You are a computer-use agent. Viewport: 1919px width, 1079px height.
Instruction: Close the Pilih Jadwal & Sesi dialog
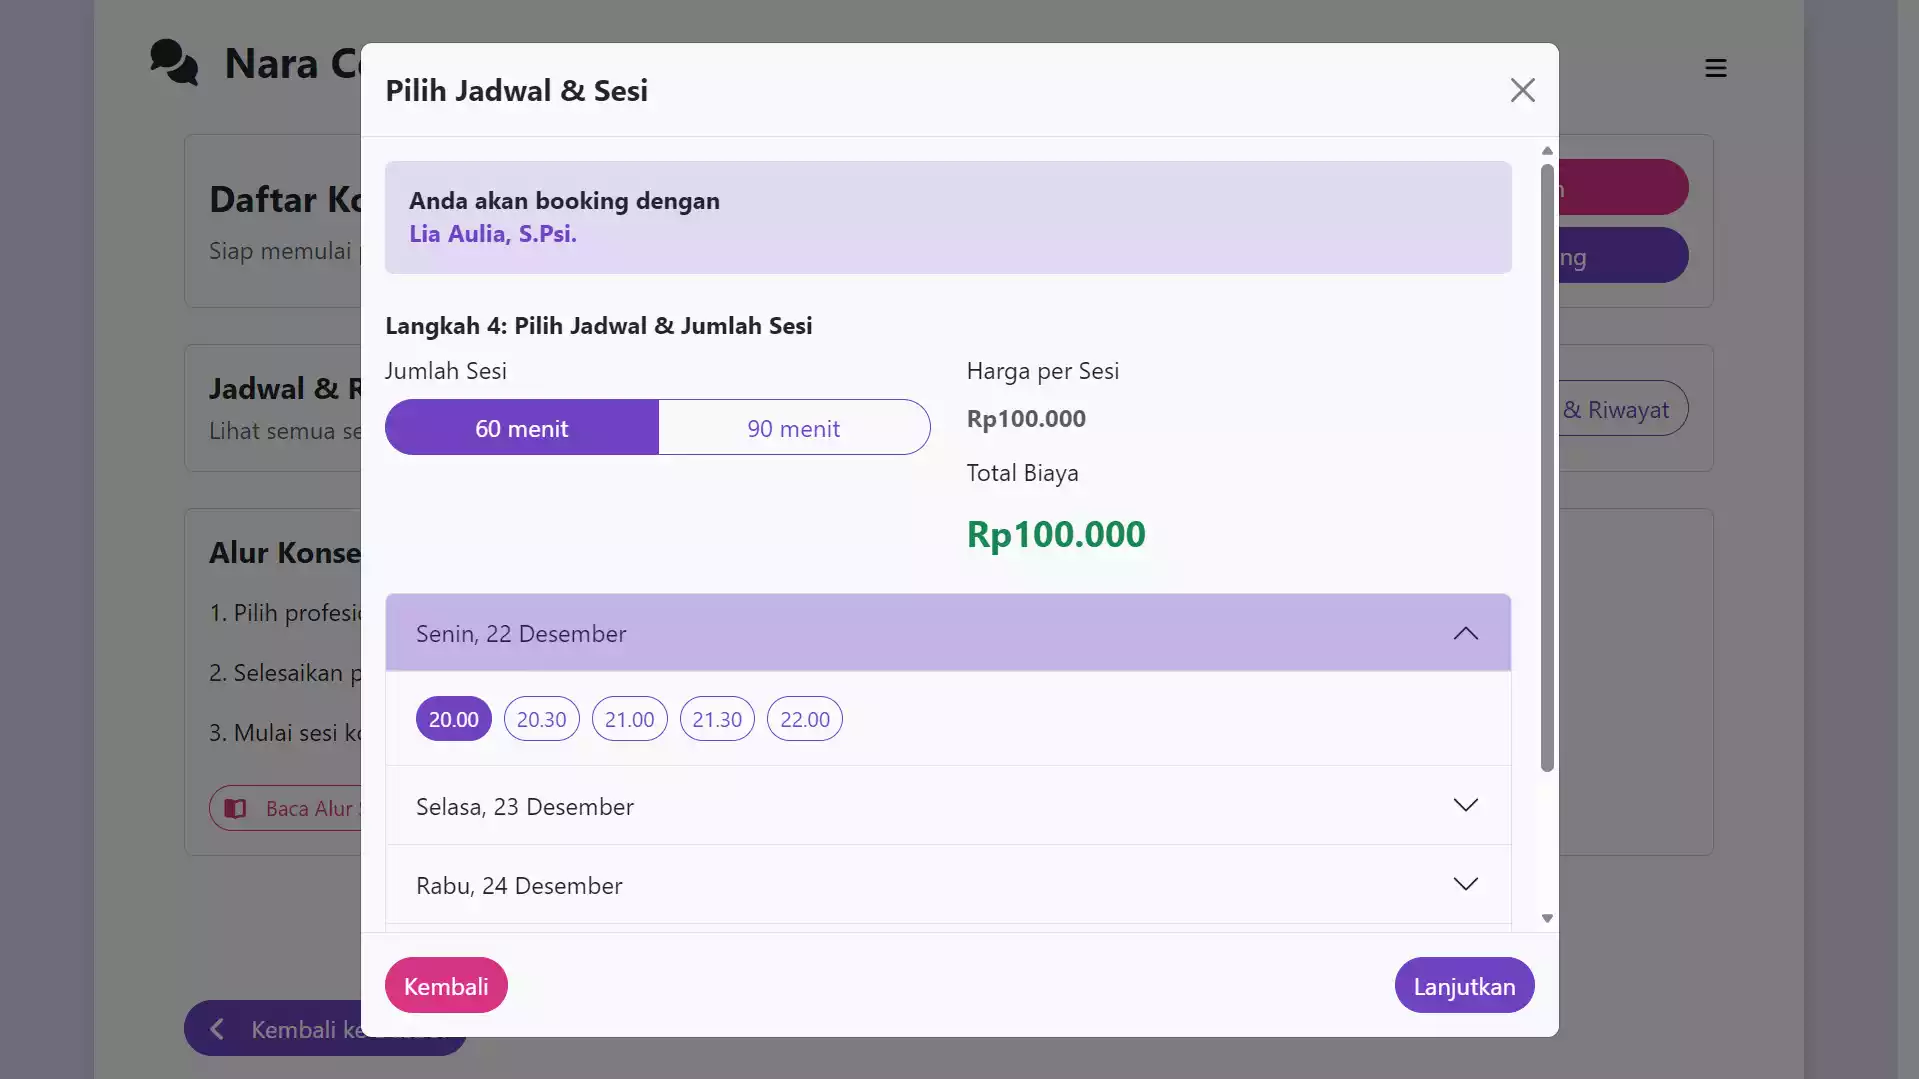[1522, 90]
